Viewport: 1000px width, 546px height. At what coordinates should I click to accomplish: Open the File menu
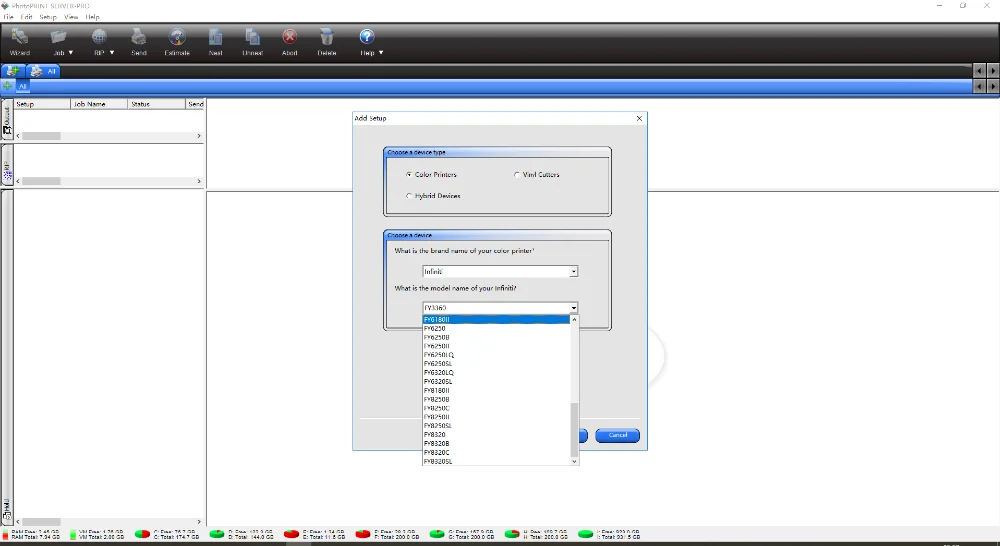click(x=8, y=17)
